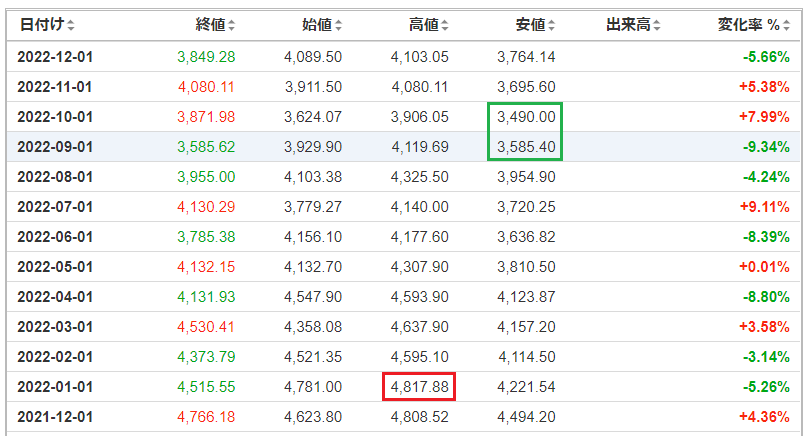Viewport: 807px width, 436px height.
Task: Sort by 変化率 % column arrows
Action: click(786, 25)
